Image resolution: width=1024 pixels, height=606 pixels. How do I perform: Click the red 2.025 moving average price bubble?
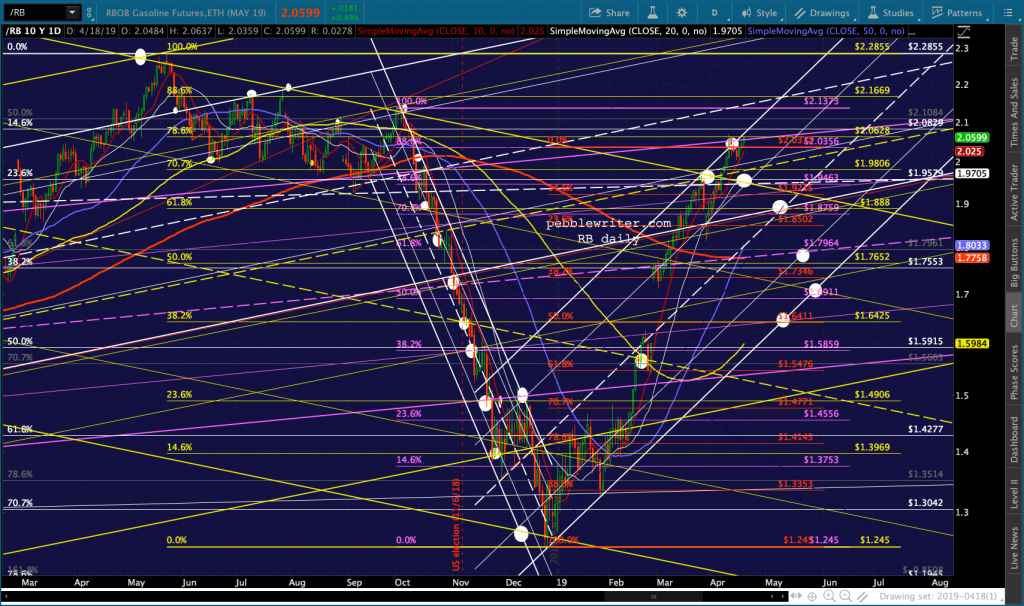click(970, 151)
